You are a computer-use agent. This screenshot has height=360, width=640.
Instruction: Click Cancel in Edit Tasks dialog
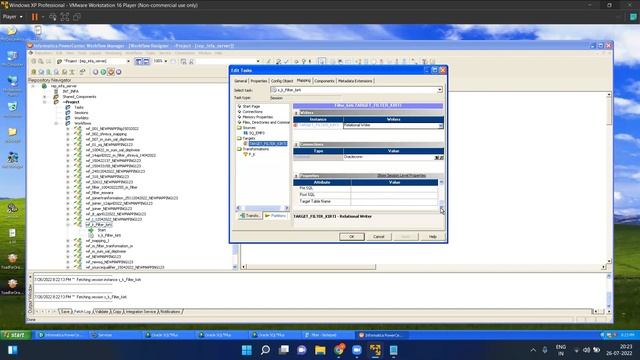click(378, 237)
